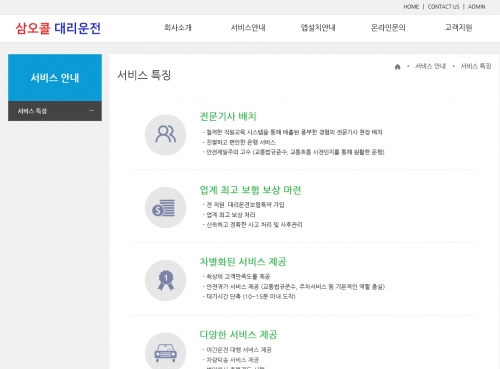This screenshot has width=500, height=369.
Task: Click the 서비스 특징 page title
Action: pyautogui.click(x=144, y=75)
